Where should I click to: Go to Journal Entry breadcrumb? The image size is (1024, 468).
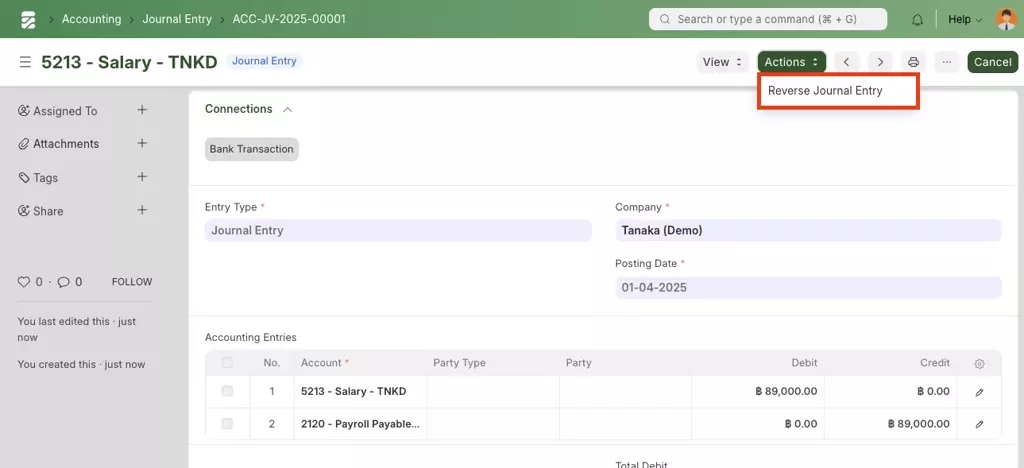177,19
